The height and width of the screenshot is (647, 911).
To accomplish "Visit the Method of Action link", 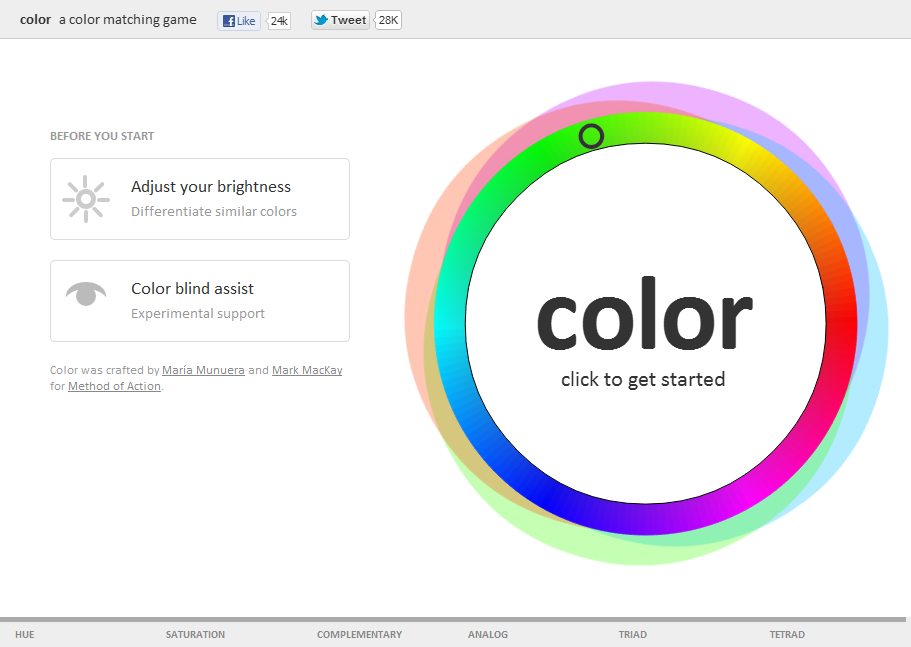I will 114,386.
